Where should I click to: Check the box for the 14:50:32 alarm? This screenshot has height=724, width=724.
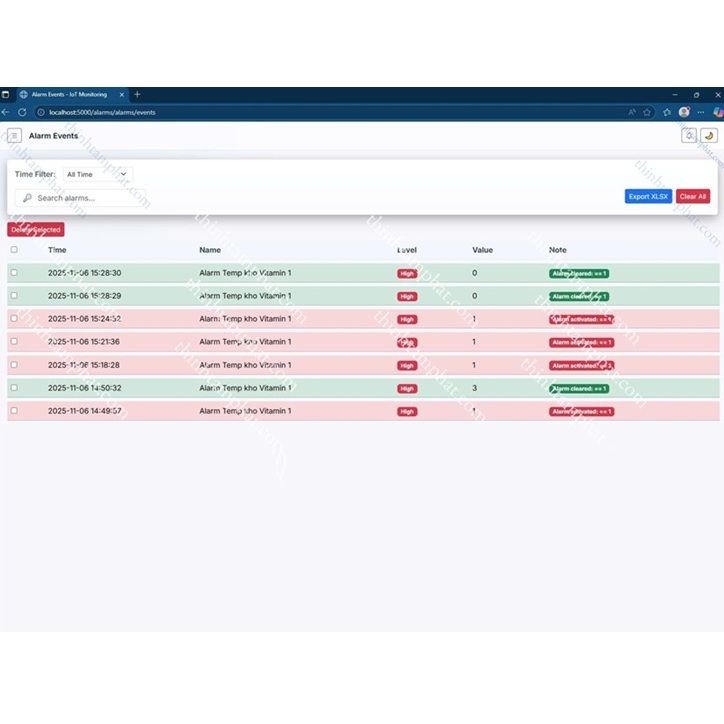coord(14,388)
